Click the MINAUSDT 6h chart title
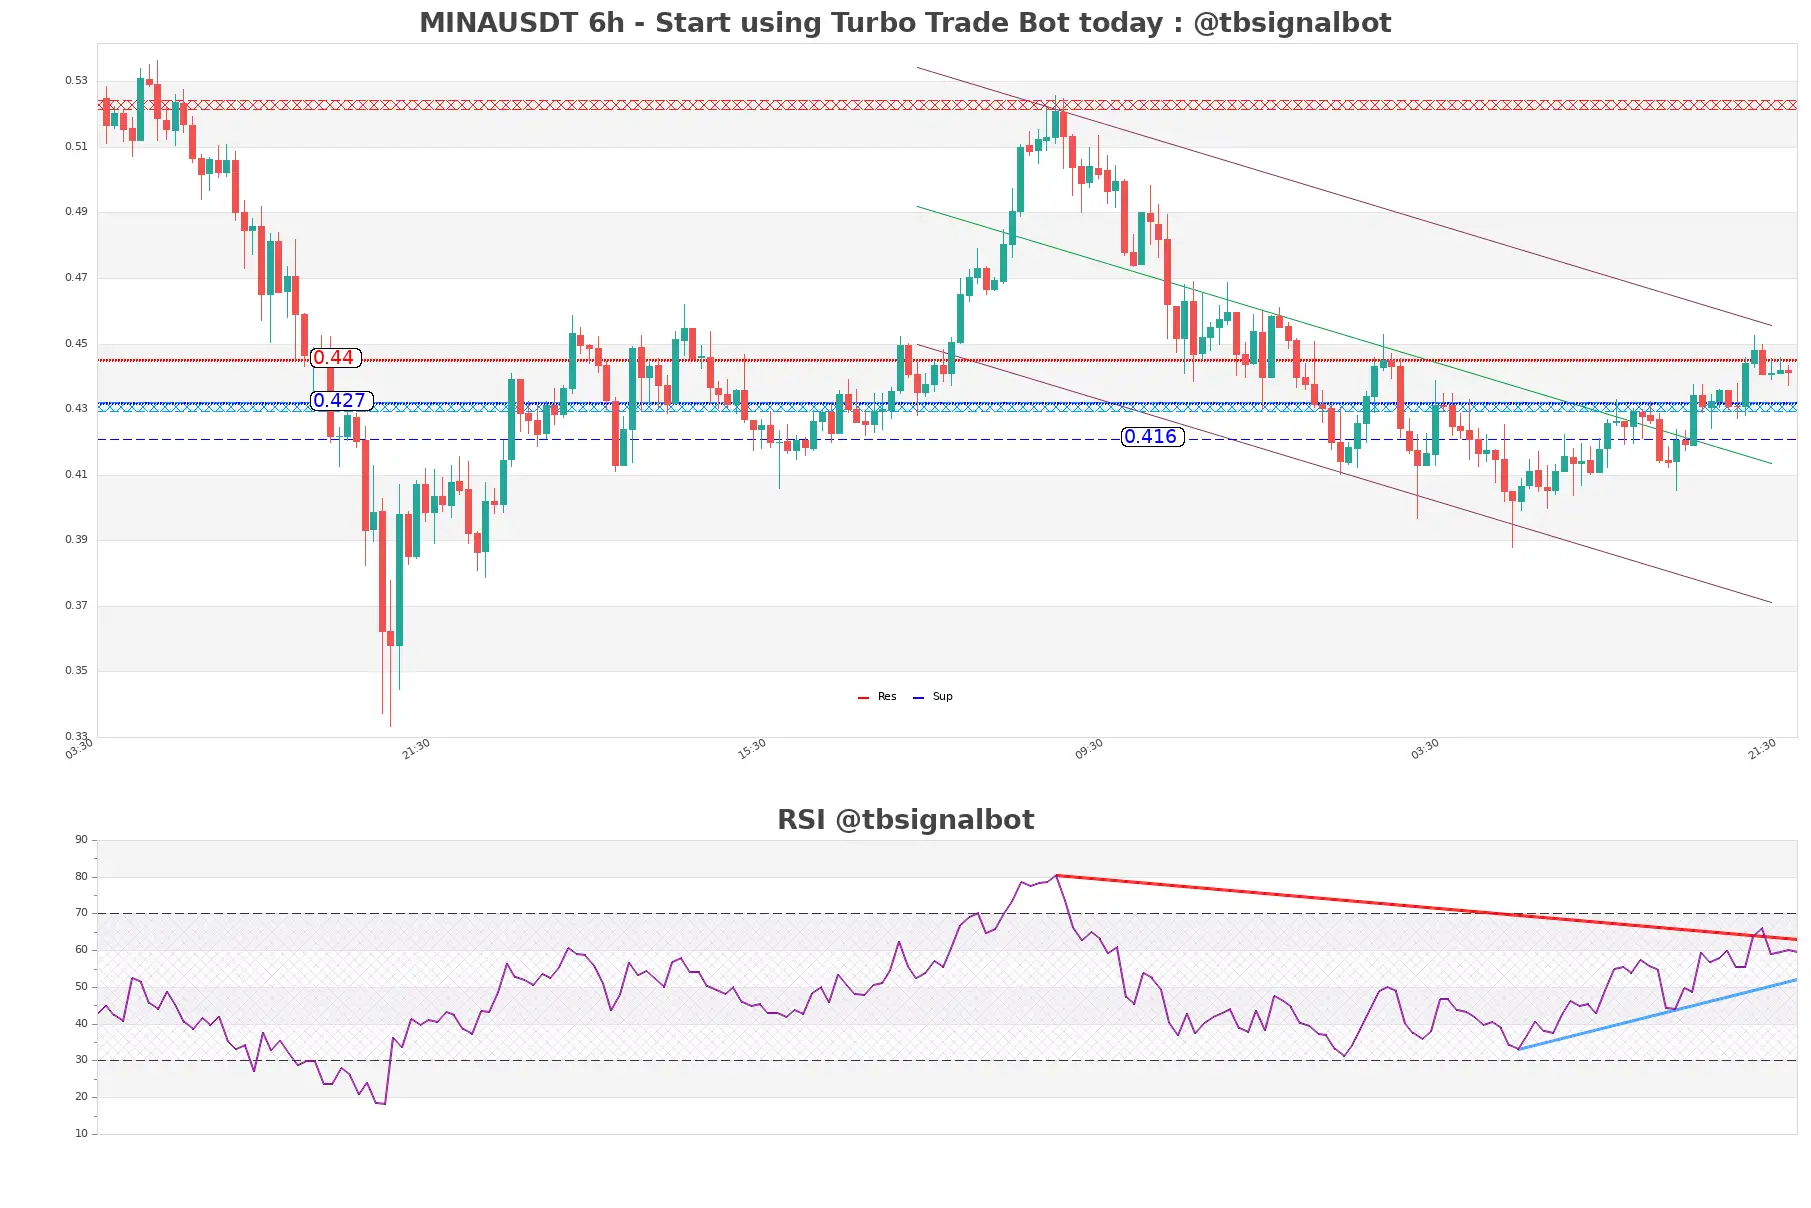This screenshot has width=1811, height=1208. [x=905, y=23]
